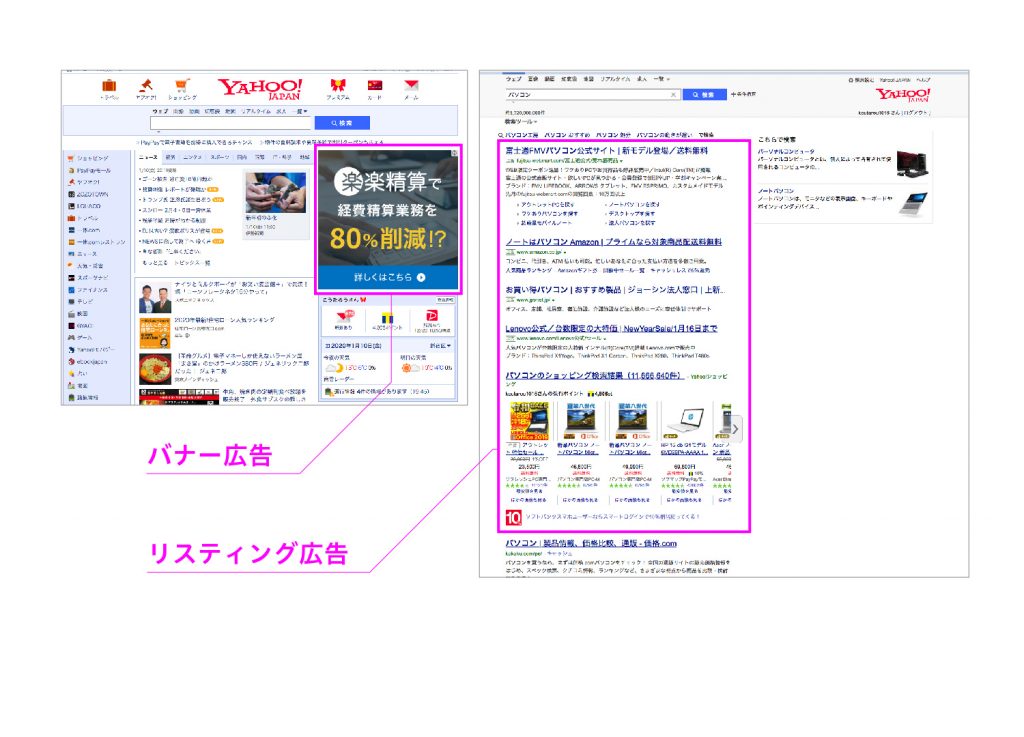Image resolution: width=1024 pixels, height=737 pixels.
Task: Open the T-point icon in the personal box
Action: coord(387,319)
